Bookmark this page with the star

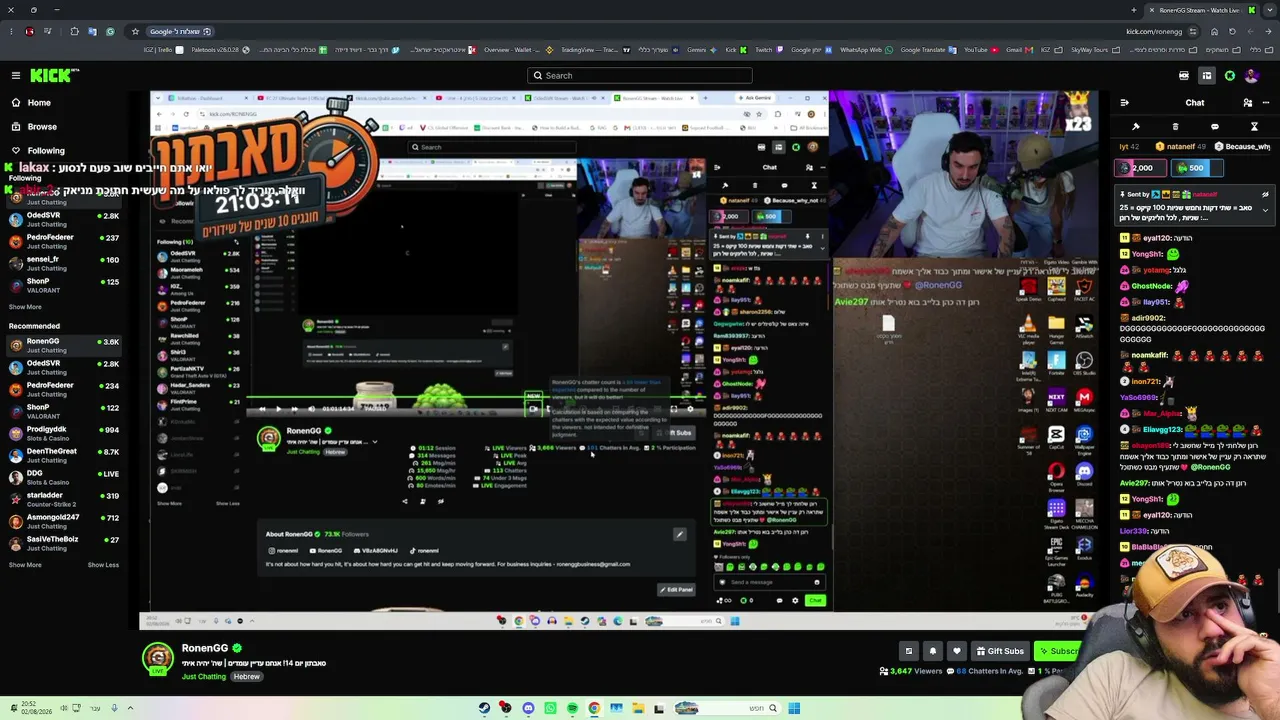135,31
